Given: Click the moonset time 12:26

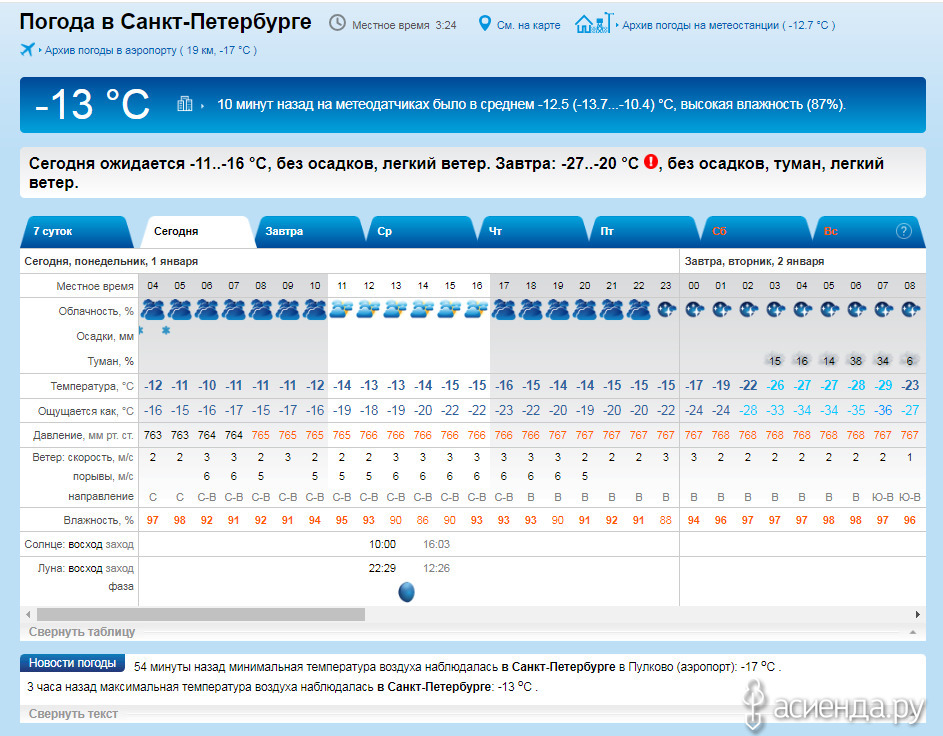Looking at the screenshot, I should point(437,568).
